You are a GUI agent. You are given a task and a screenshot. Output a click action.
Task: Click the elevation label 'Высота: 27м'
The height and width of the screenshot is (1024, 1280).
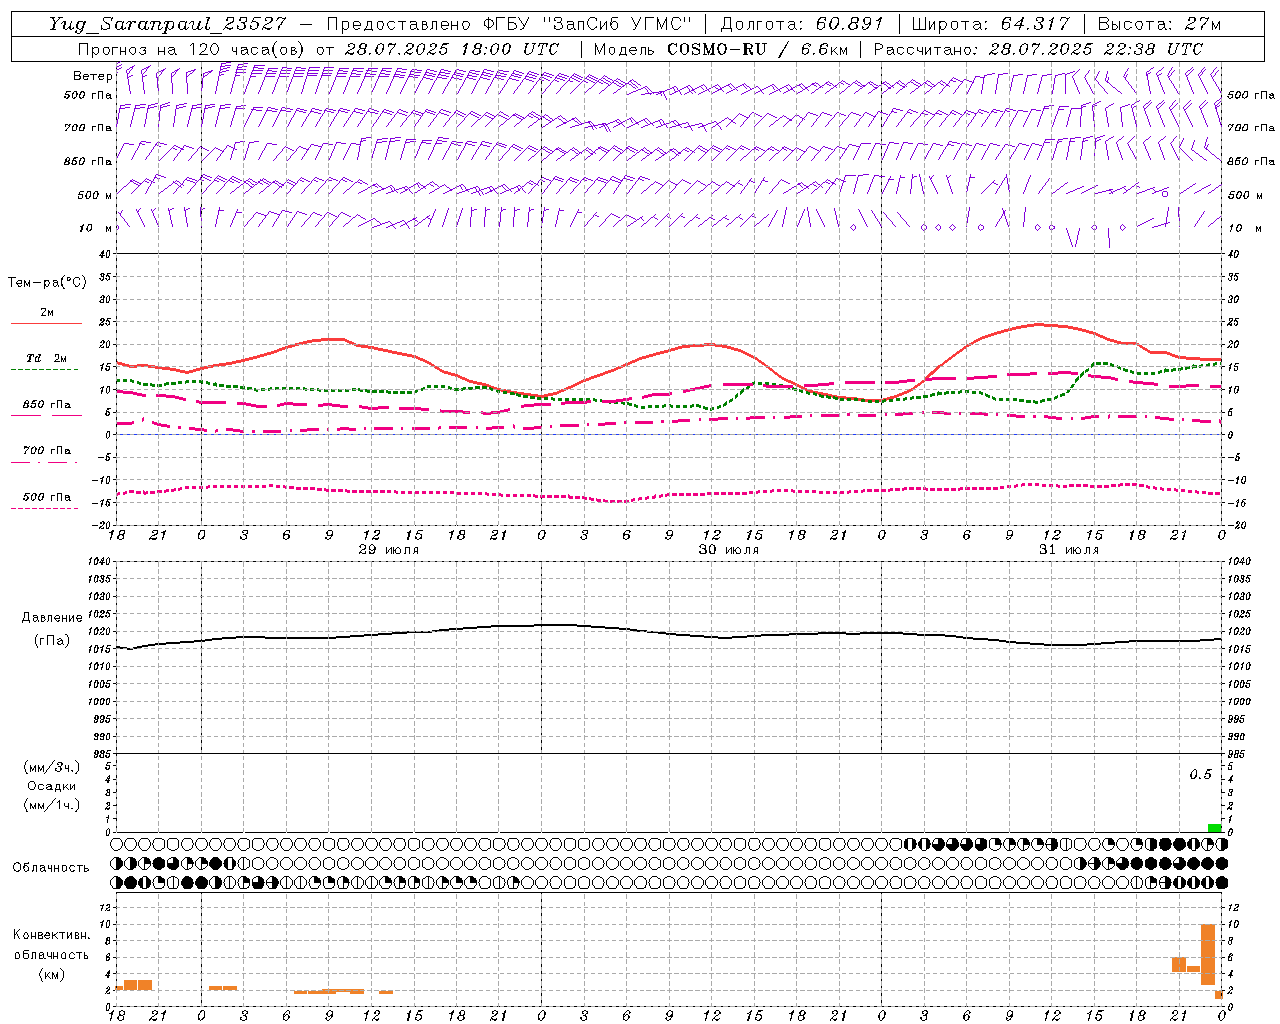pyautogui.click(x=1159, y=24)
